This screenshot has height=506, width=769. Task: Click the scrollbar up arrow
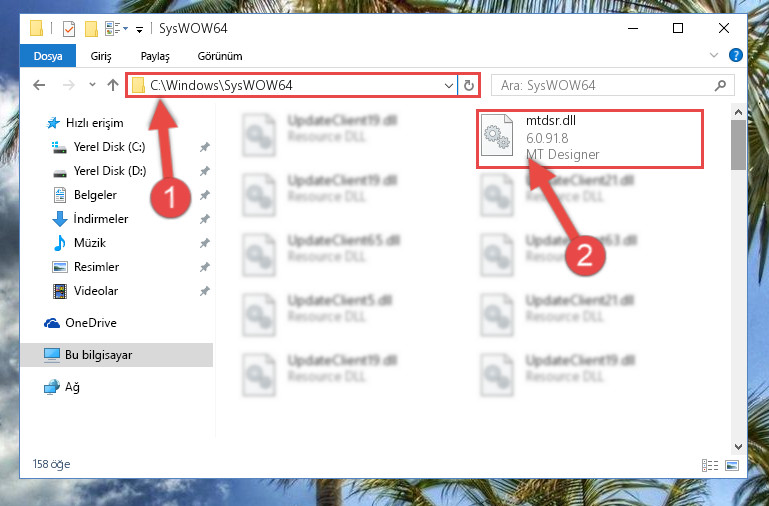pos(738,112)
